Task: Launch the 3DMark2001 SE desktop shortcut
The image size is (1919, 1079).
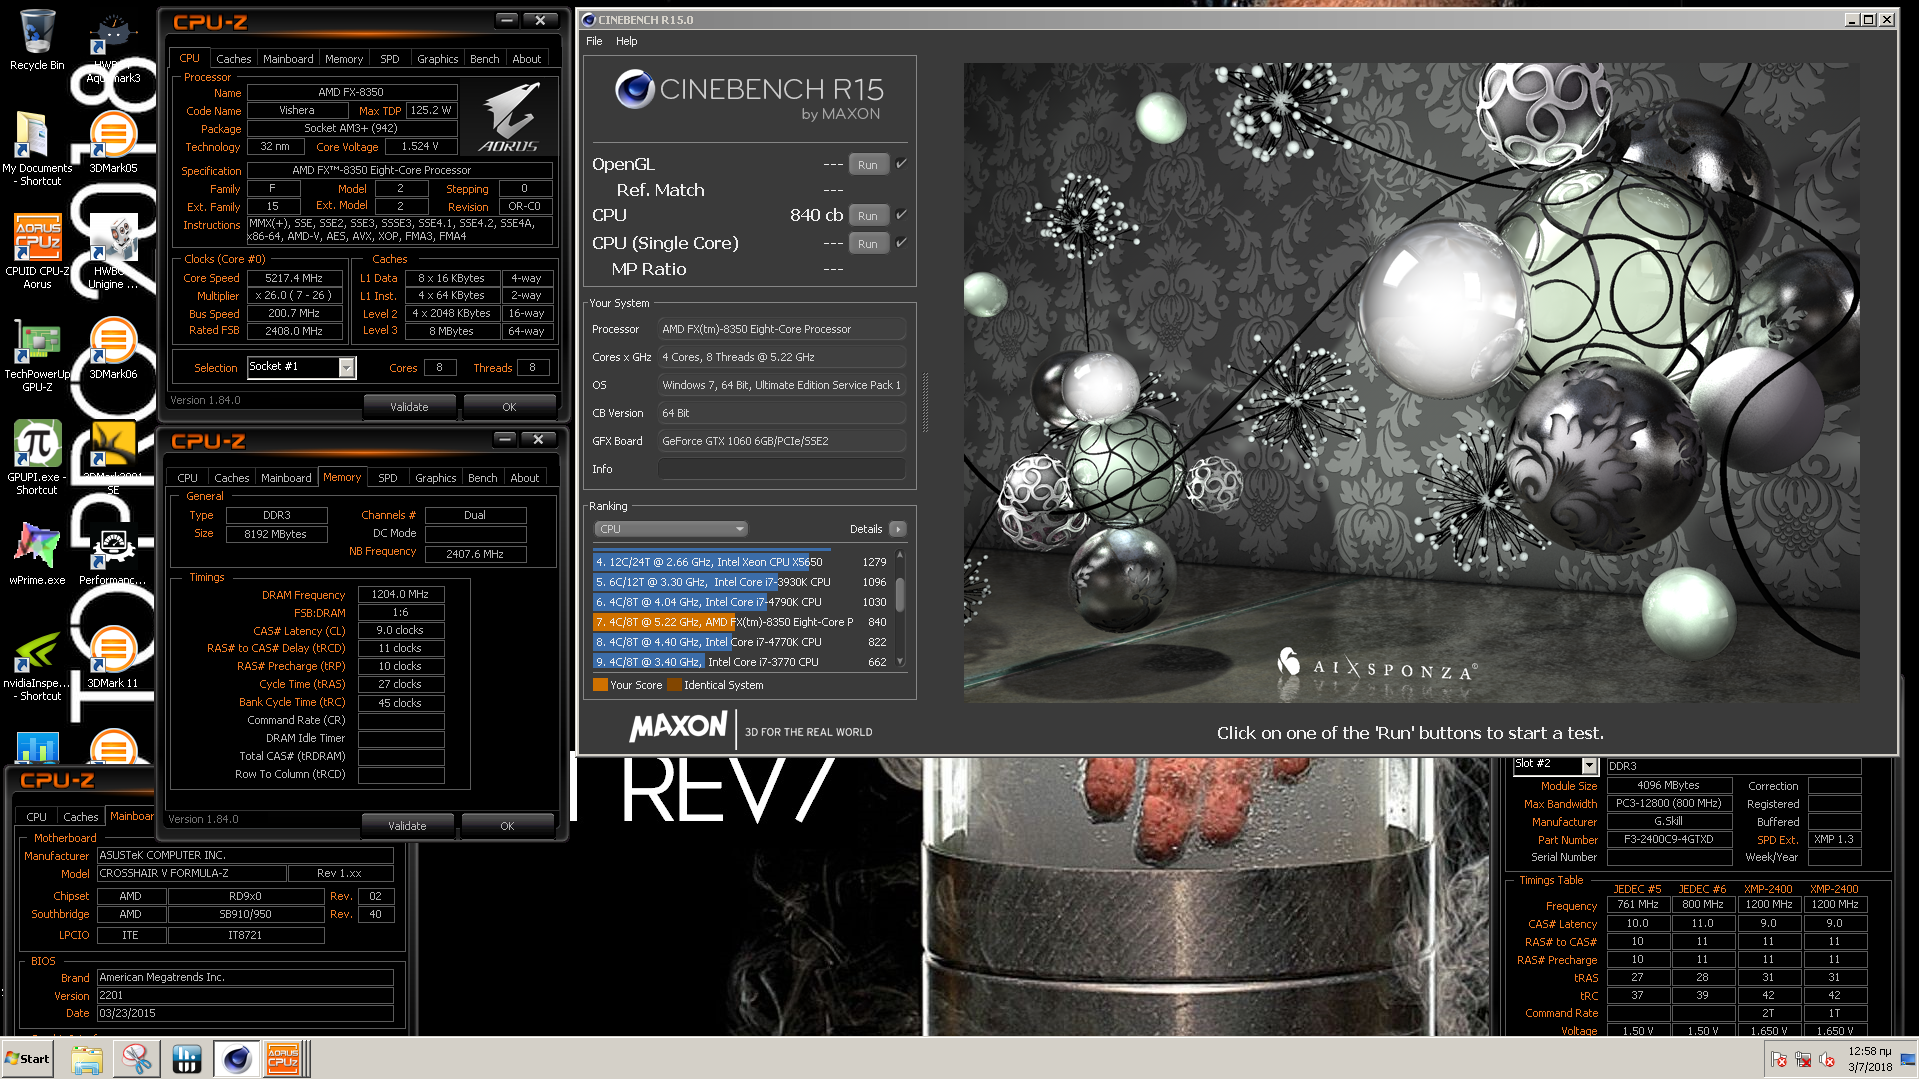Action: (x=113, y=457)
